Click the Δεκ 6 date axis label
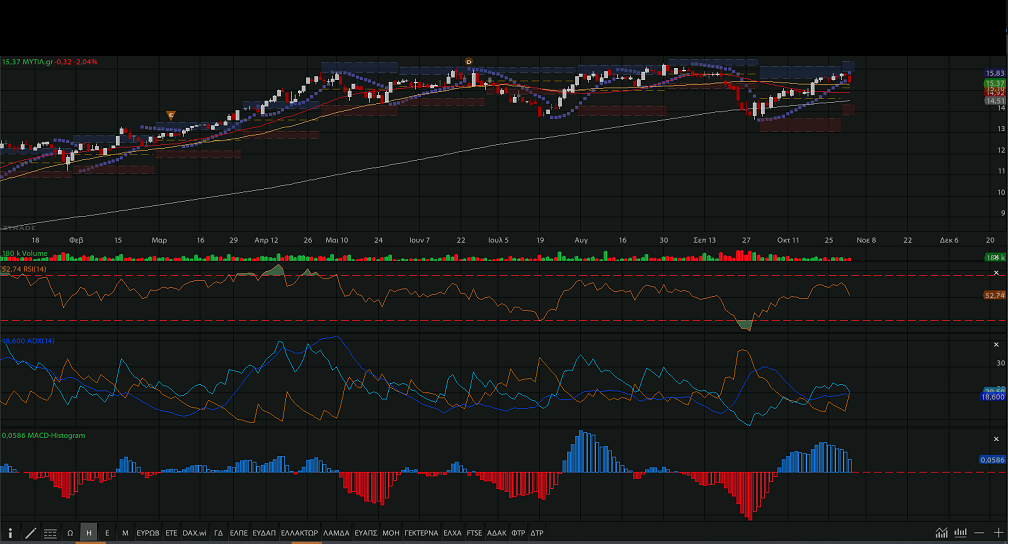The width and height of the screenshot is (1010, 544). coord(949,240)
